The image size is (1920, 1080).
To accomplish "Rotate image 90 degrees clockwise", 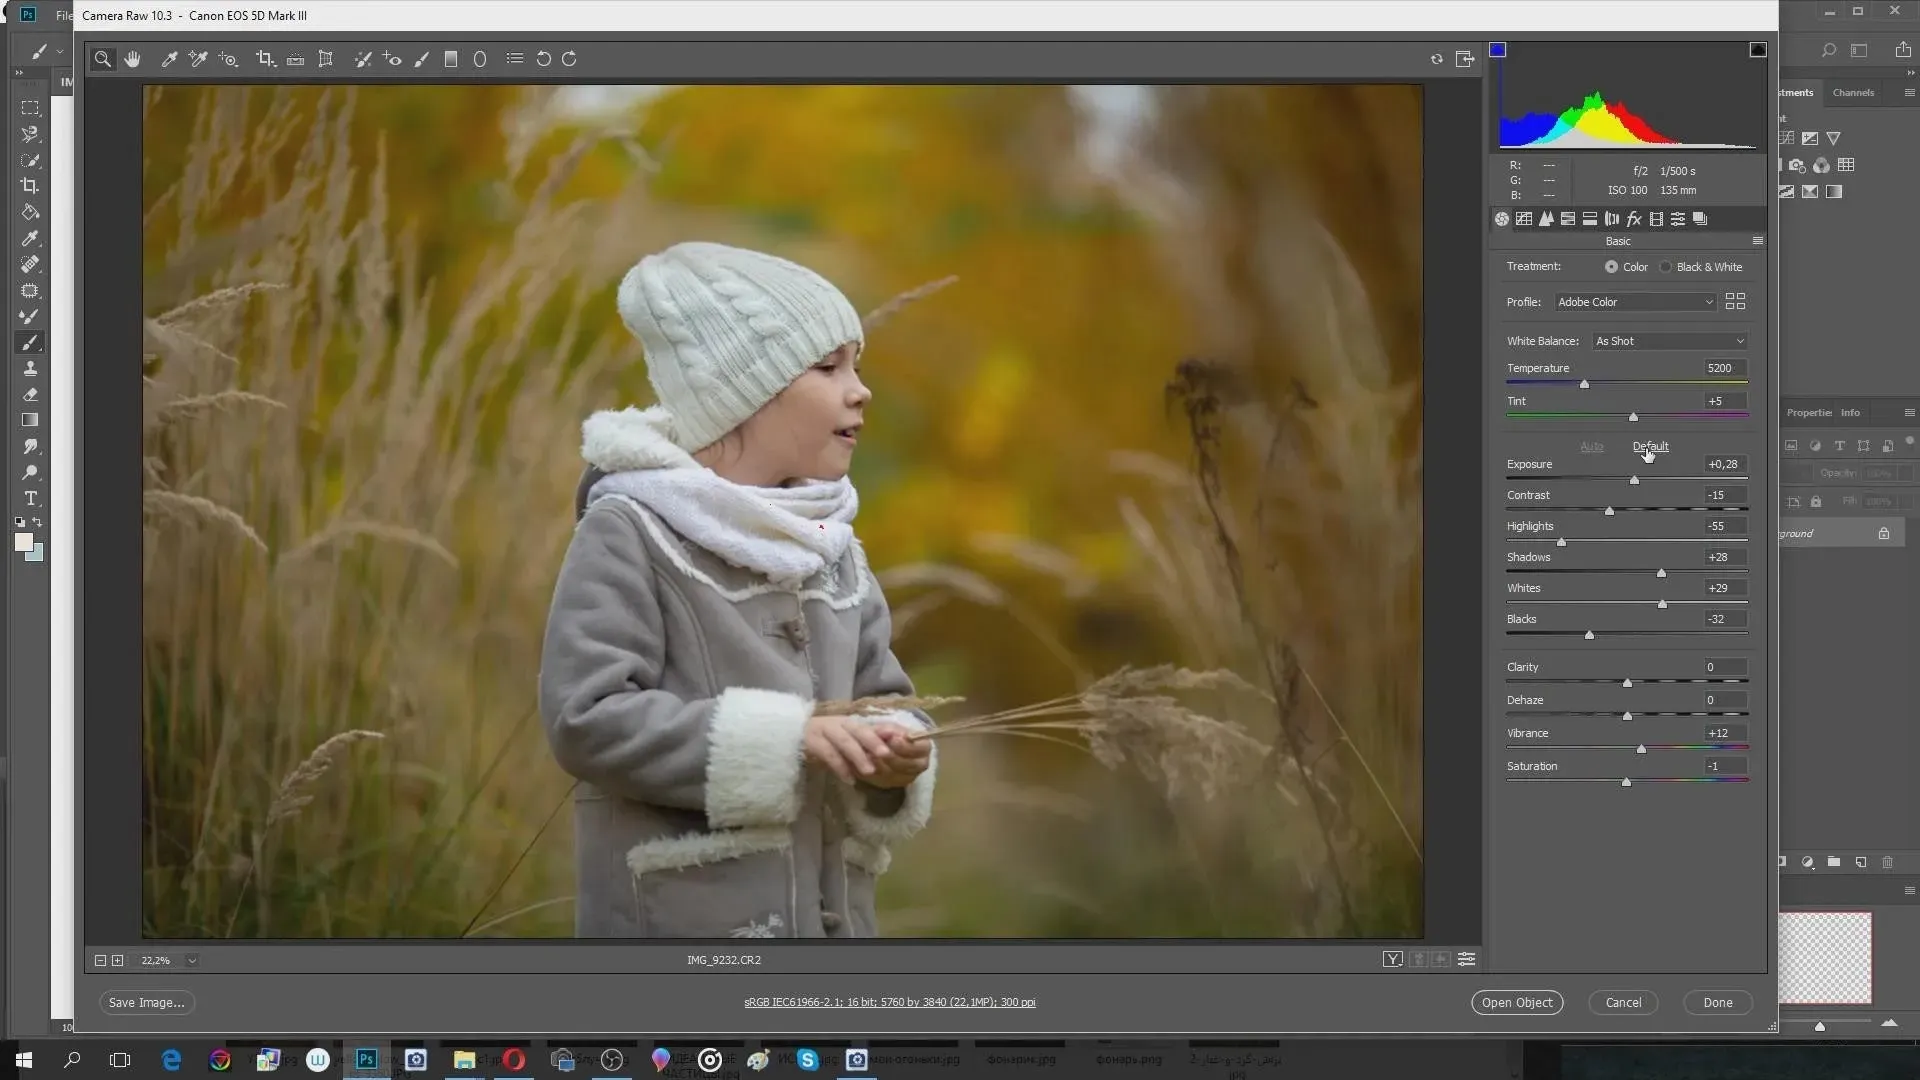I will [569, 59].
